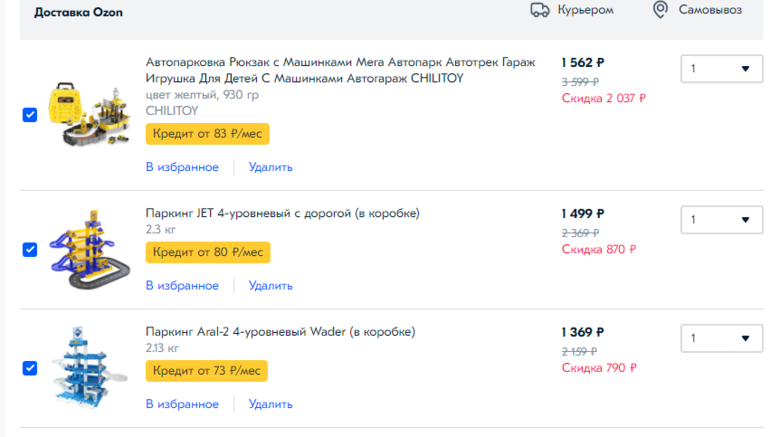Viewport: 770px width, 437px height.
Task: Uncheck the CHILITOY autoparking item checkbox
Action: pyautogui.click(x=29, y=114)
